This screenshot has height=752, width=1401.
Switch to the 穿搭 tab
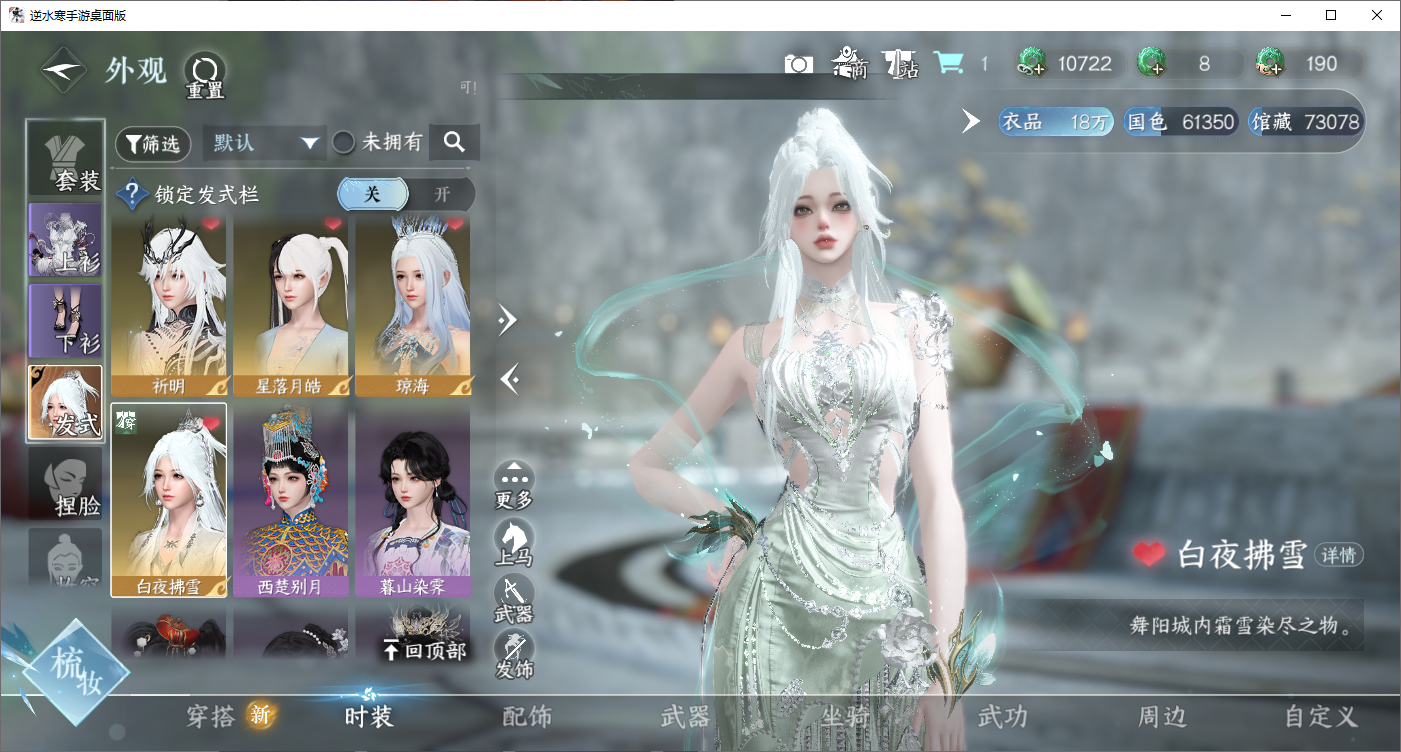click(x=210, y=716)
